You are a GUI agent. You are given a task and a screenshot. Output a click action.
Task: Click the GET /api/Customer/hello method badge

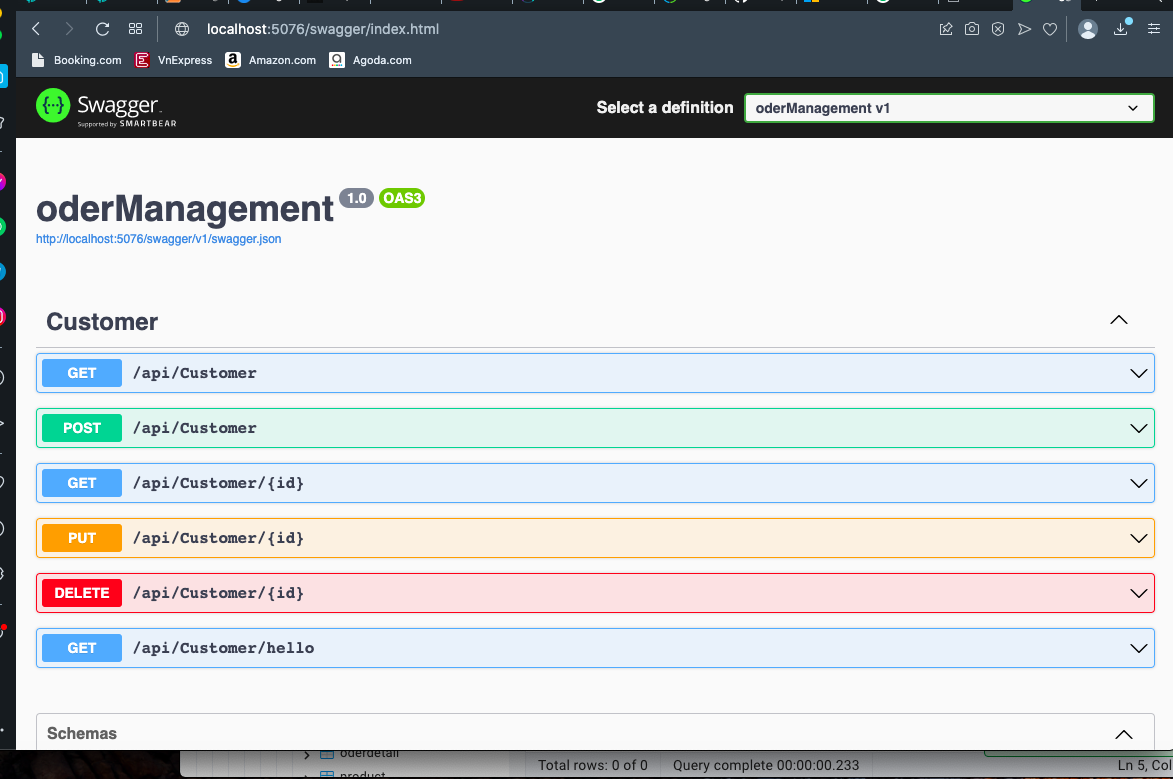tap(82, 648)
